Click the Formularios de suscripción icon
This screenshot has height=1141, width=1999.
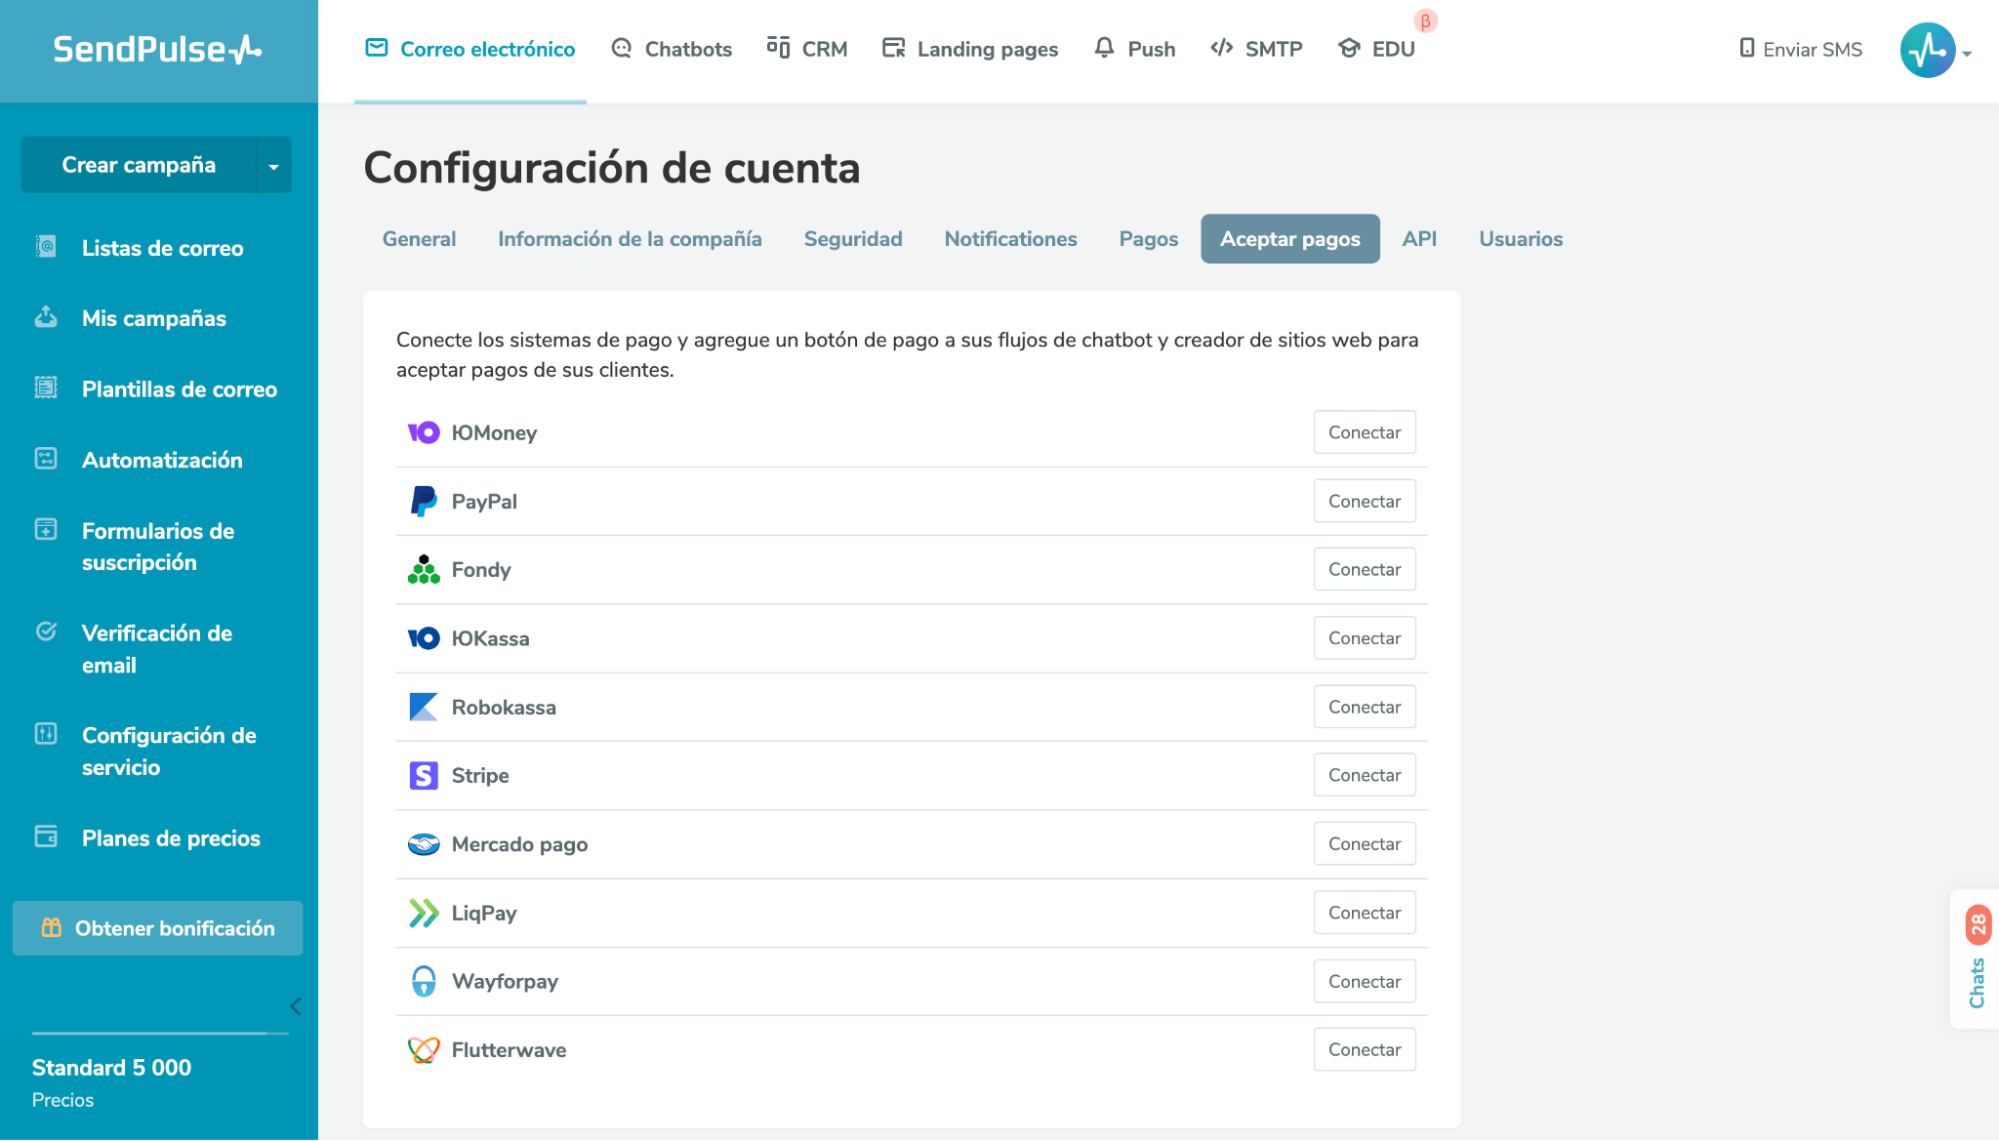point(46,529)
